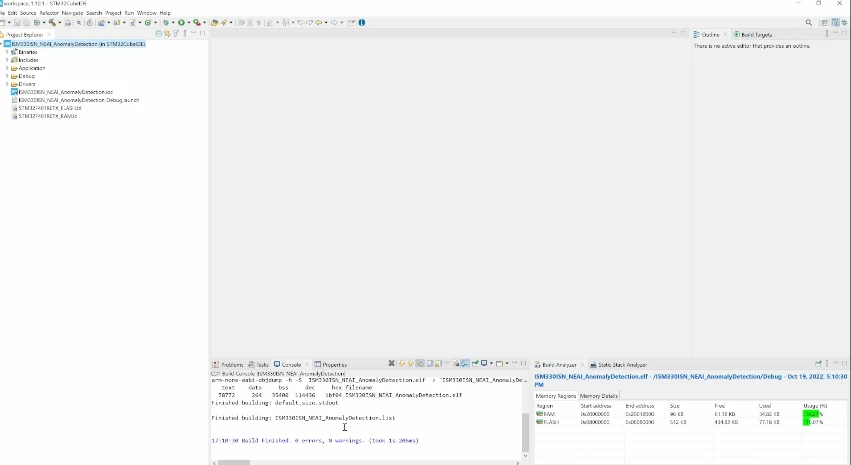Click the Project Explorer filter icon
851x465 pixels.
[176, 34]
